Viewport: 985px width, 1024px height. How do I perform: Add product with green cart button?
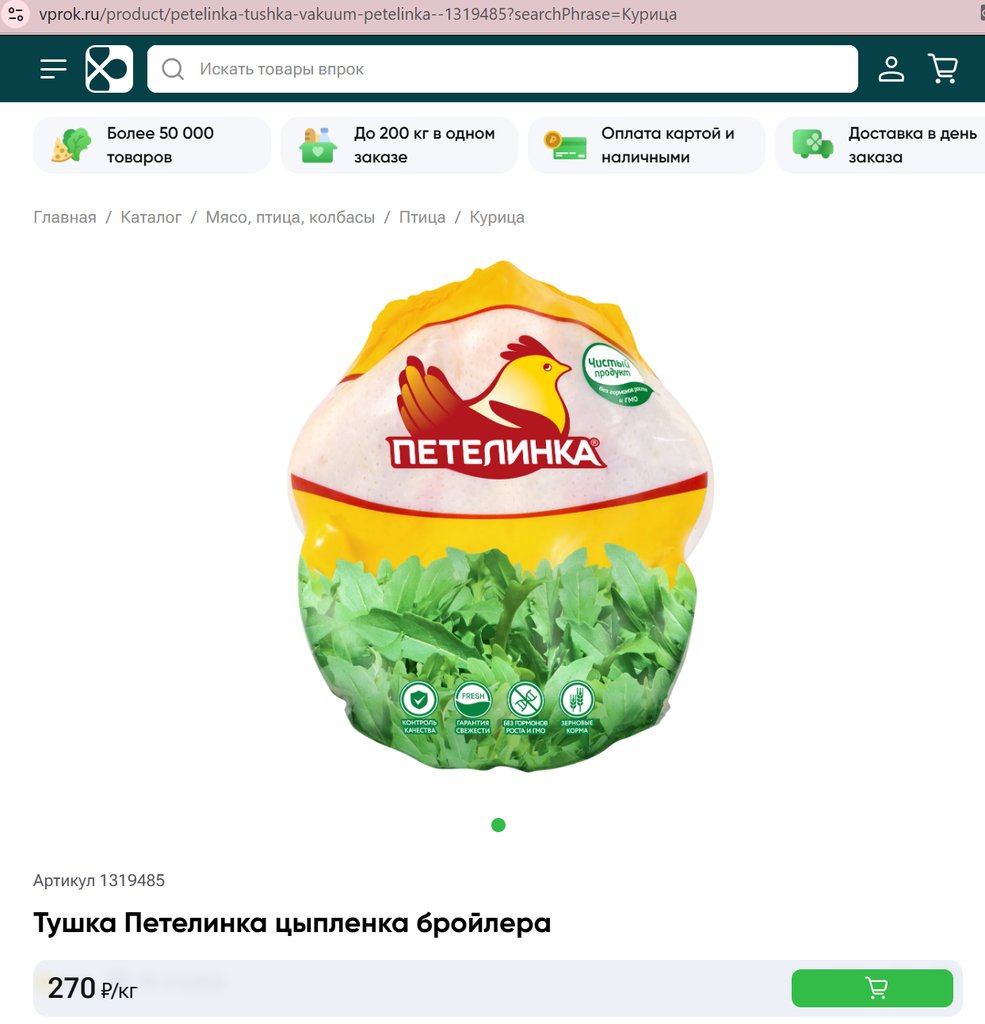tap(872, 988)
